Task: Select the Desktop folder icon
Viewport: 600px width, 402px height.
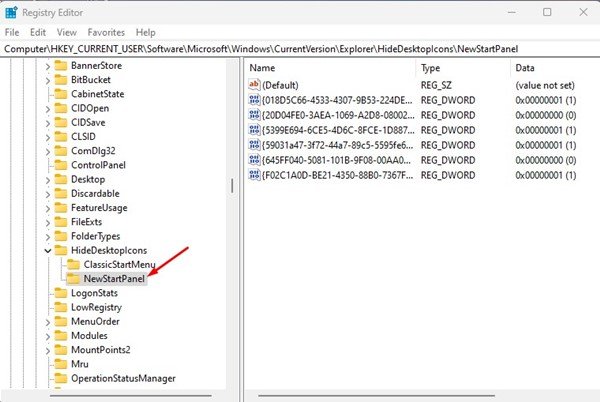Action: [x=60, y=179]
